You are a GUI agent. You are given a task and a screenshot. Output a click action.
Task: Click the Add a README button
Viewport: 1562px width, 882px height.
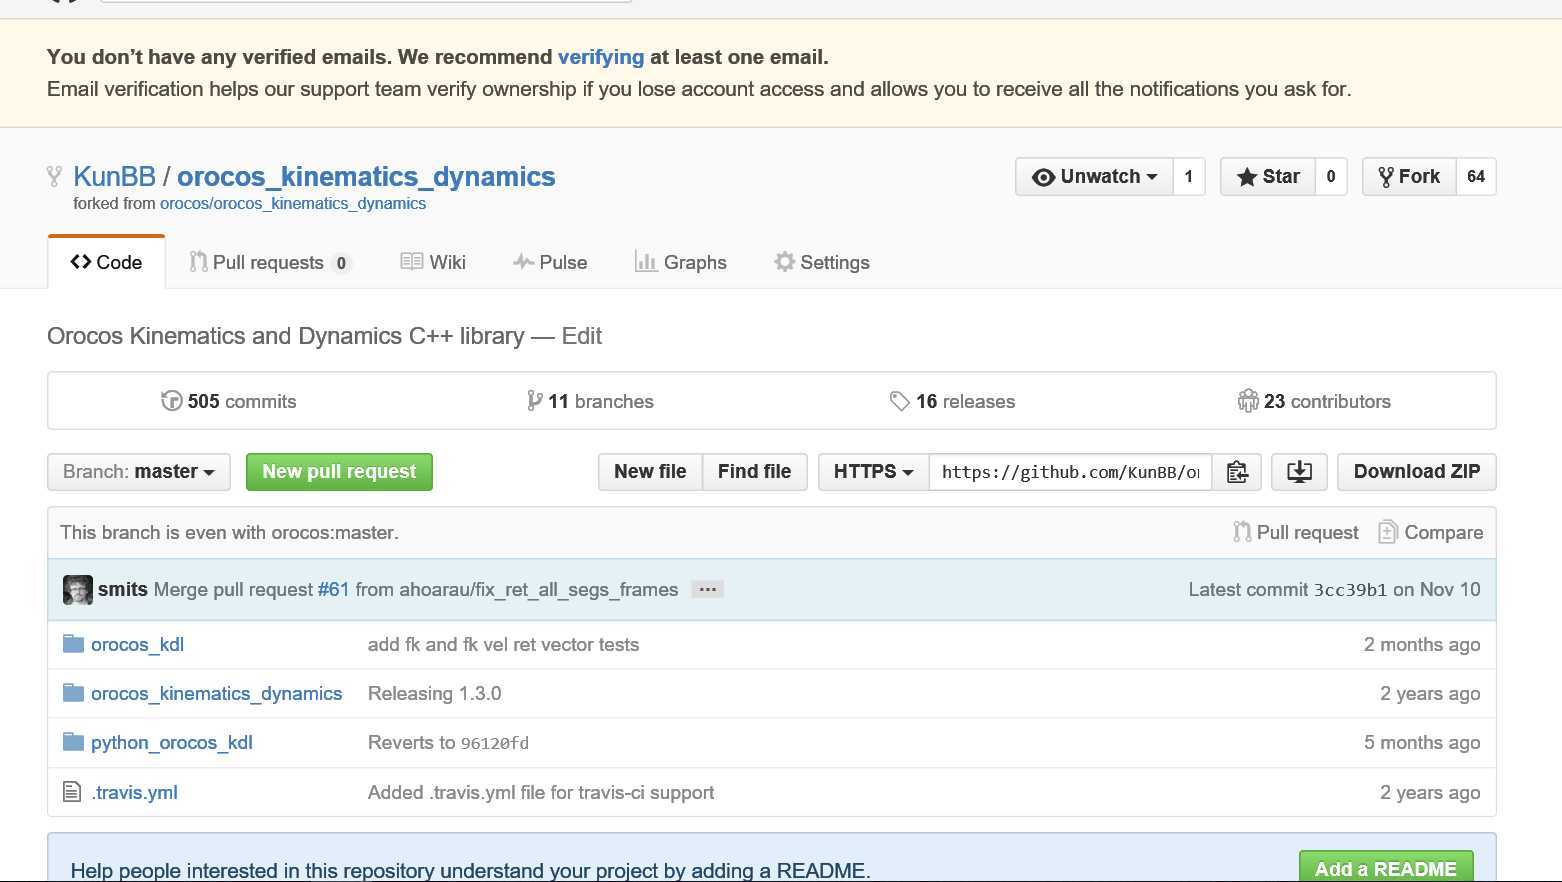1386,868
